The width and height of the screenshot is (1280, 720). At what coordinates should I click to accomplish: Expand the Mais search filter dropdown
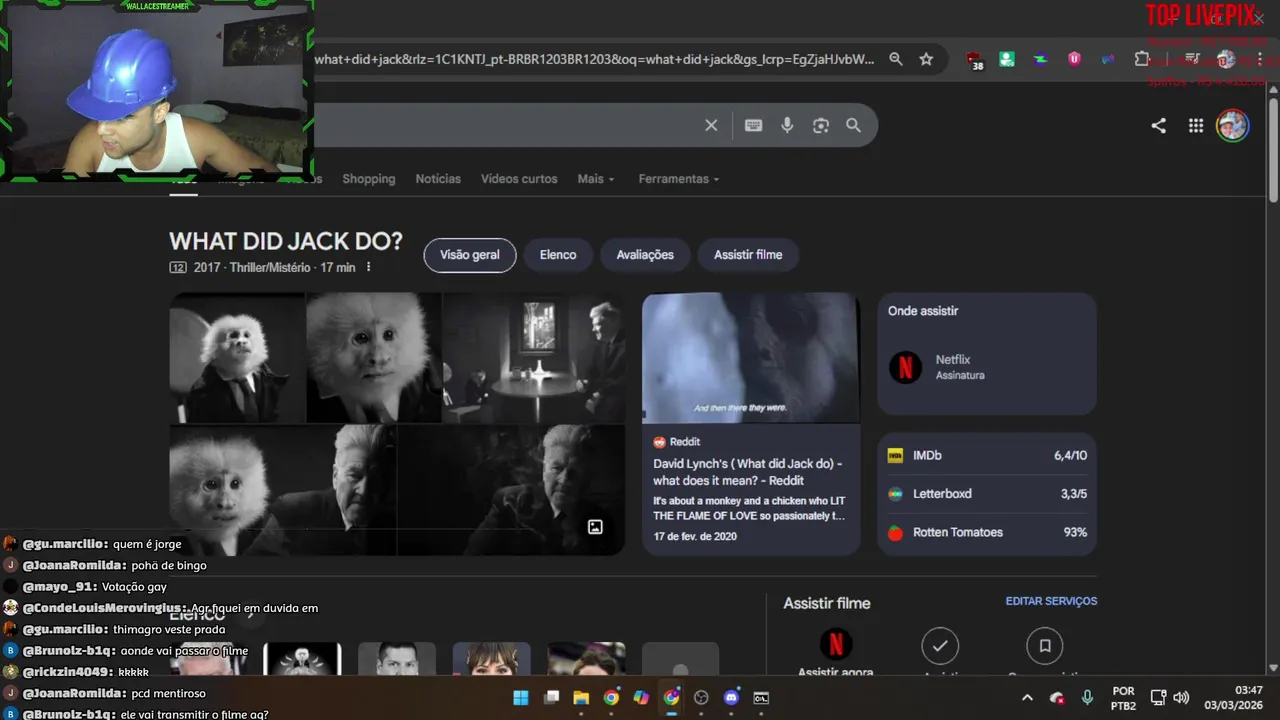tap(596, 179)
